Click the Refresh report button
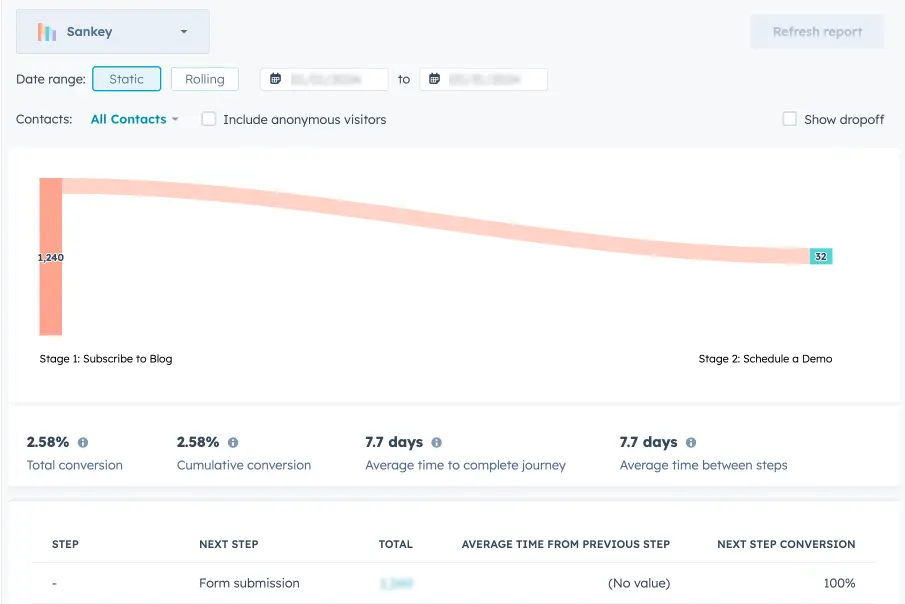The height and width of the screenshot is (604, 905). [x=816, y=31]
